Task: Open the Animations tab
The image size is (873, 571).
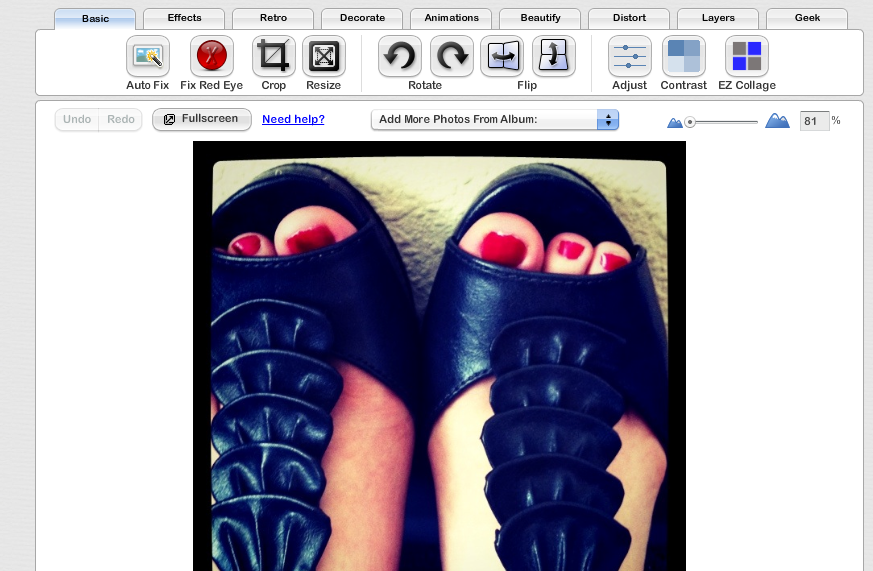Action: pyautogui.click(x=452, y=18)
